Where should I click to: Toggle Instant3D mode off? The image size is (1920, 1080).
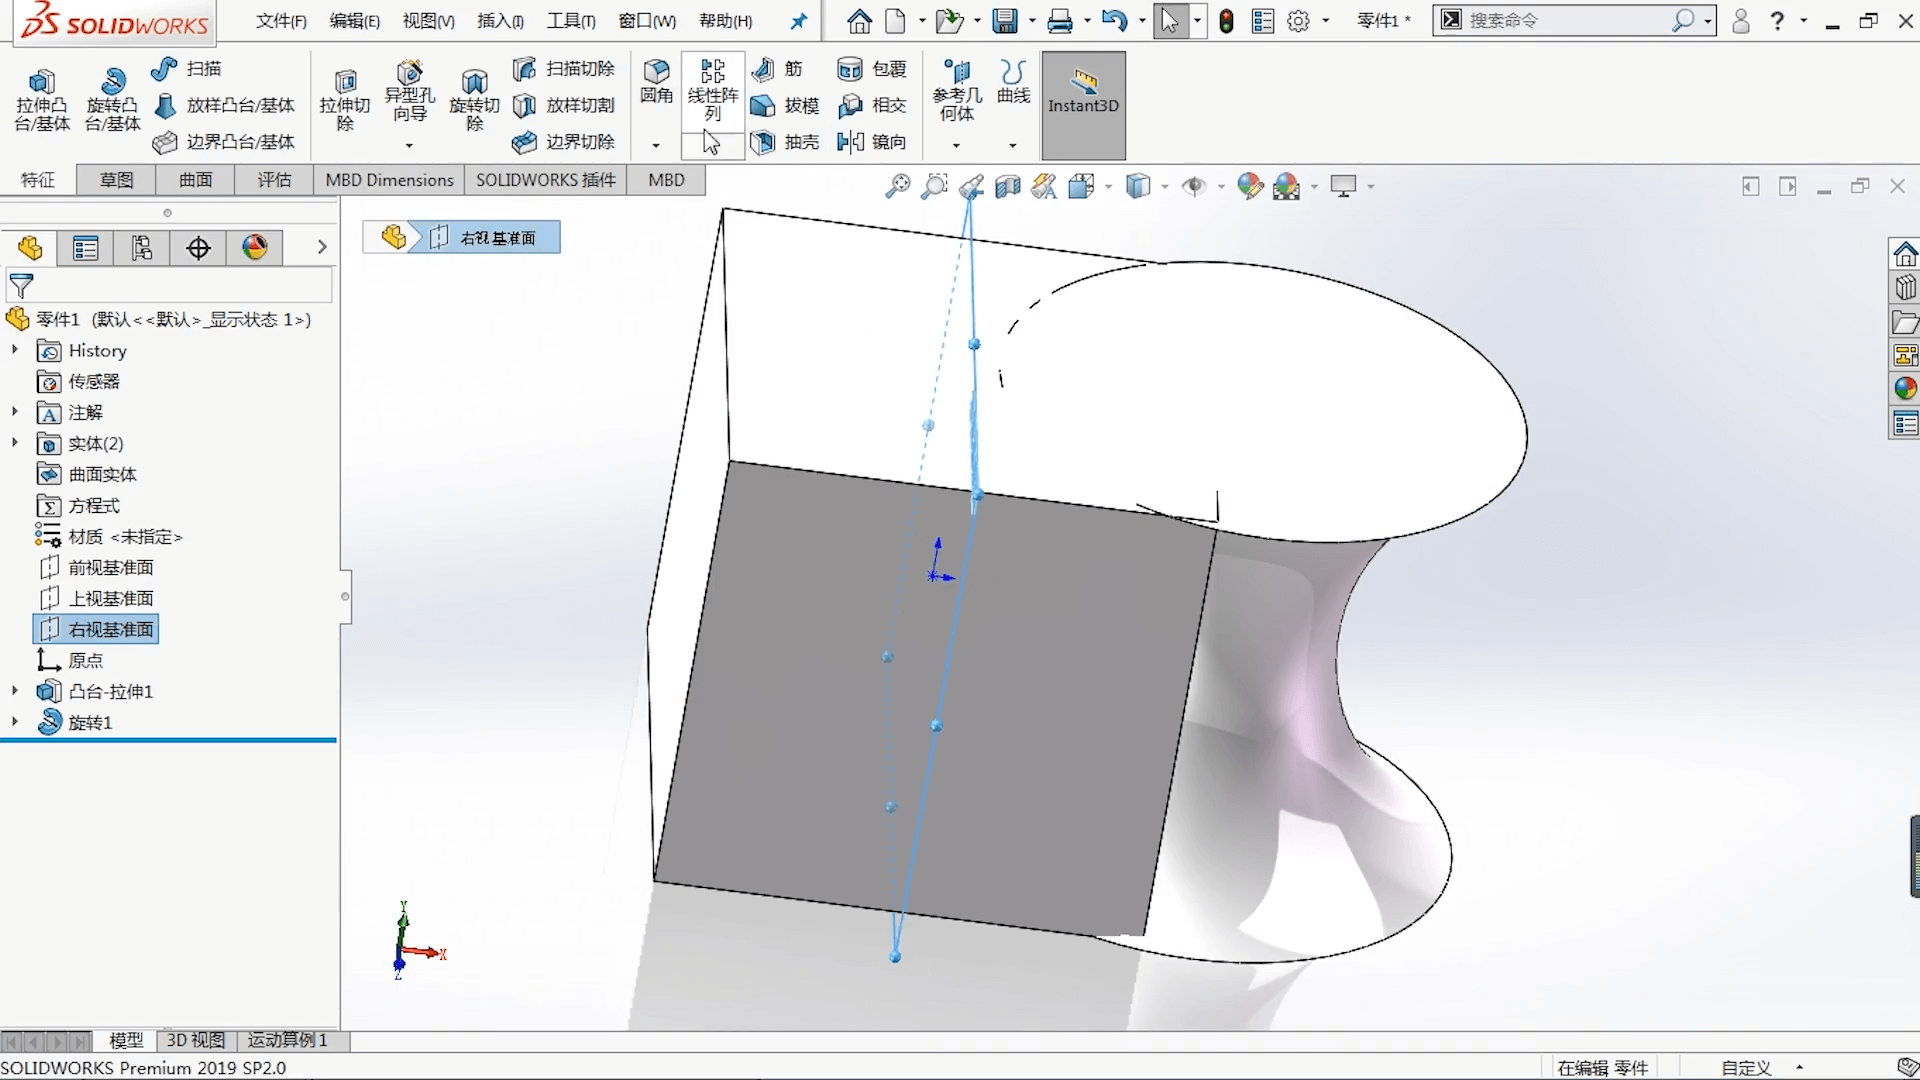coord(1083,104)
